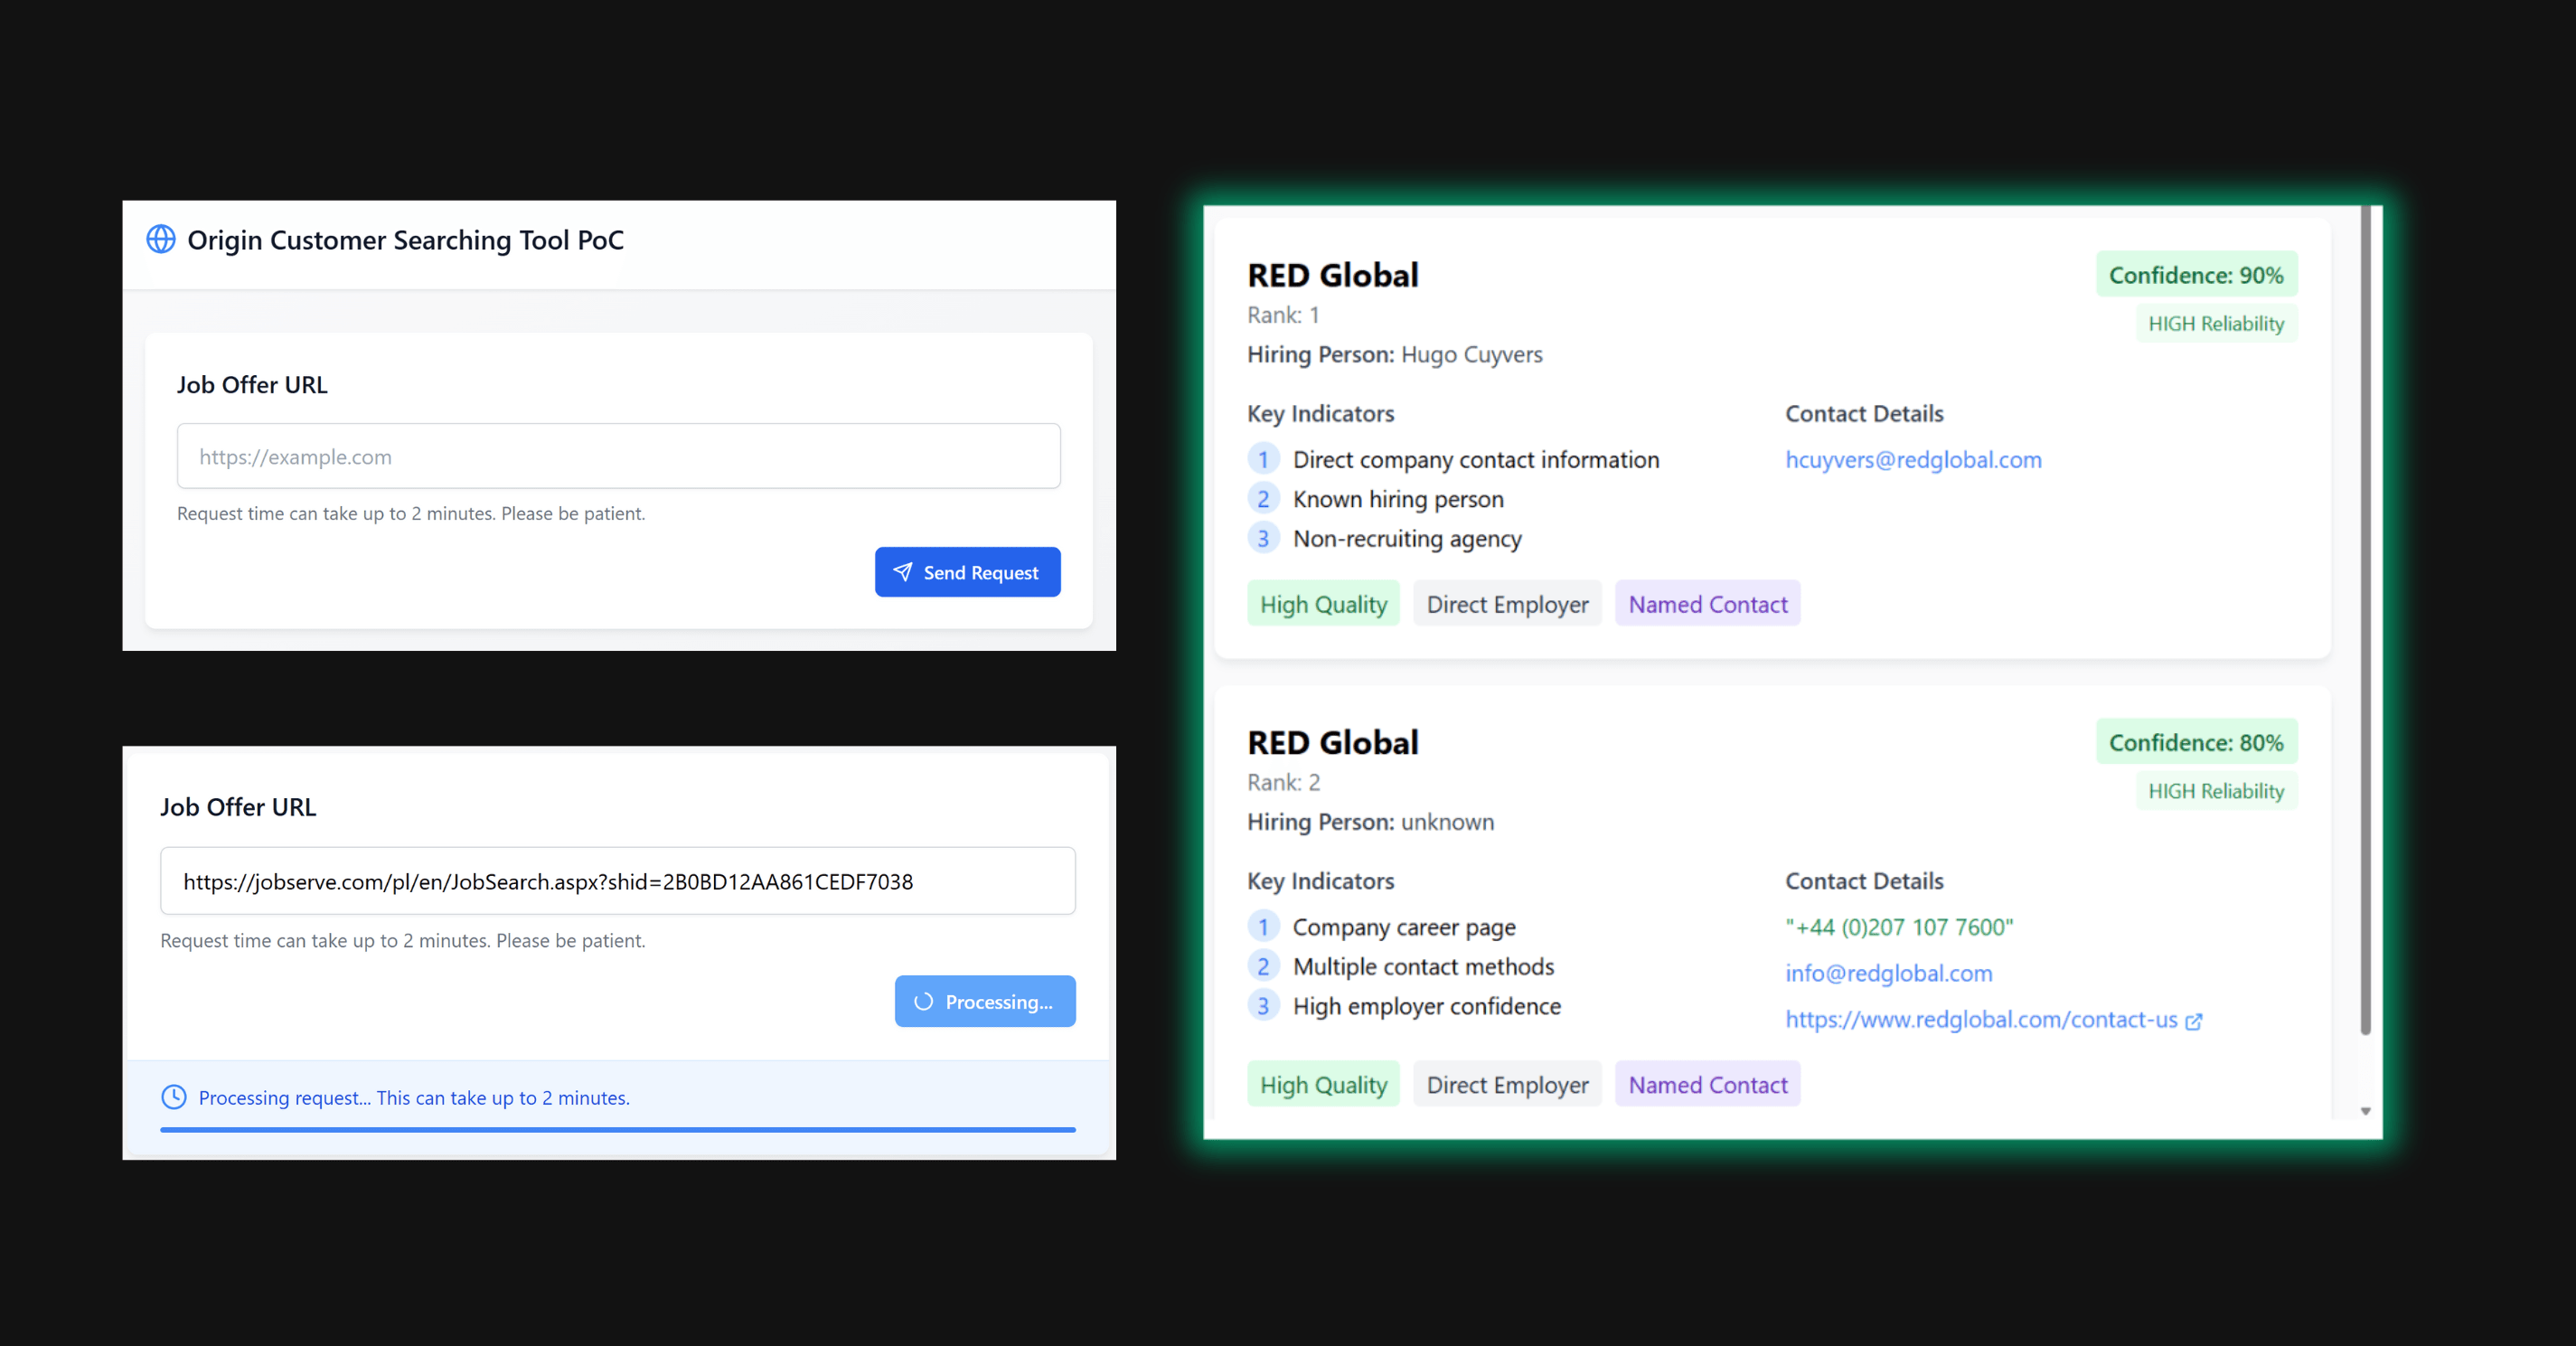Click the RED Global title of Rank 2 card
This screenshot has width=2576, height=1346.
(x=1332, y=742)
